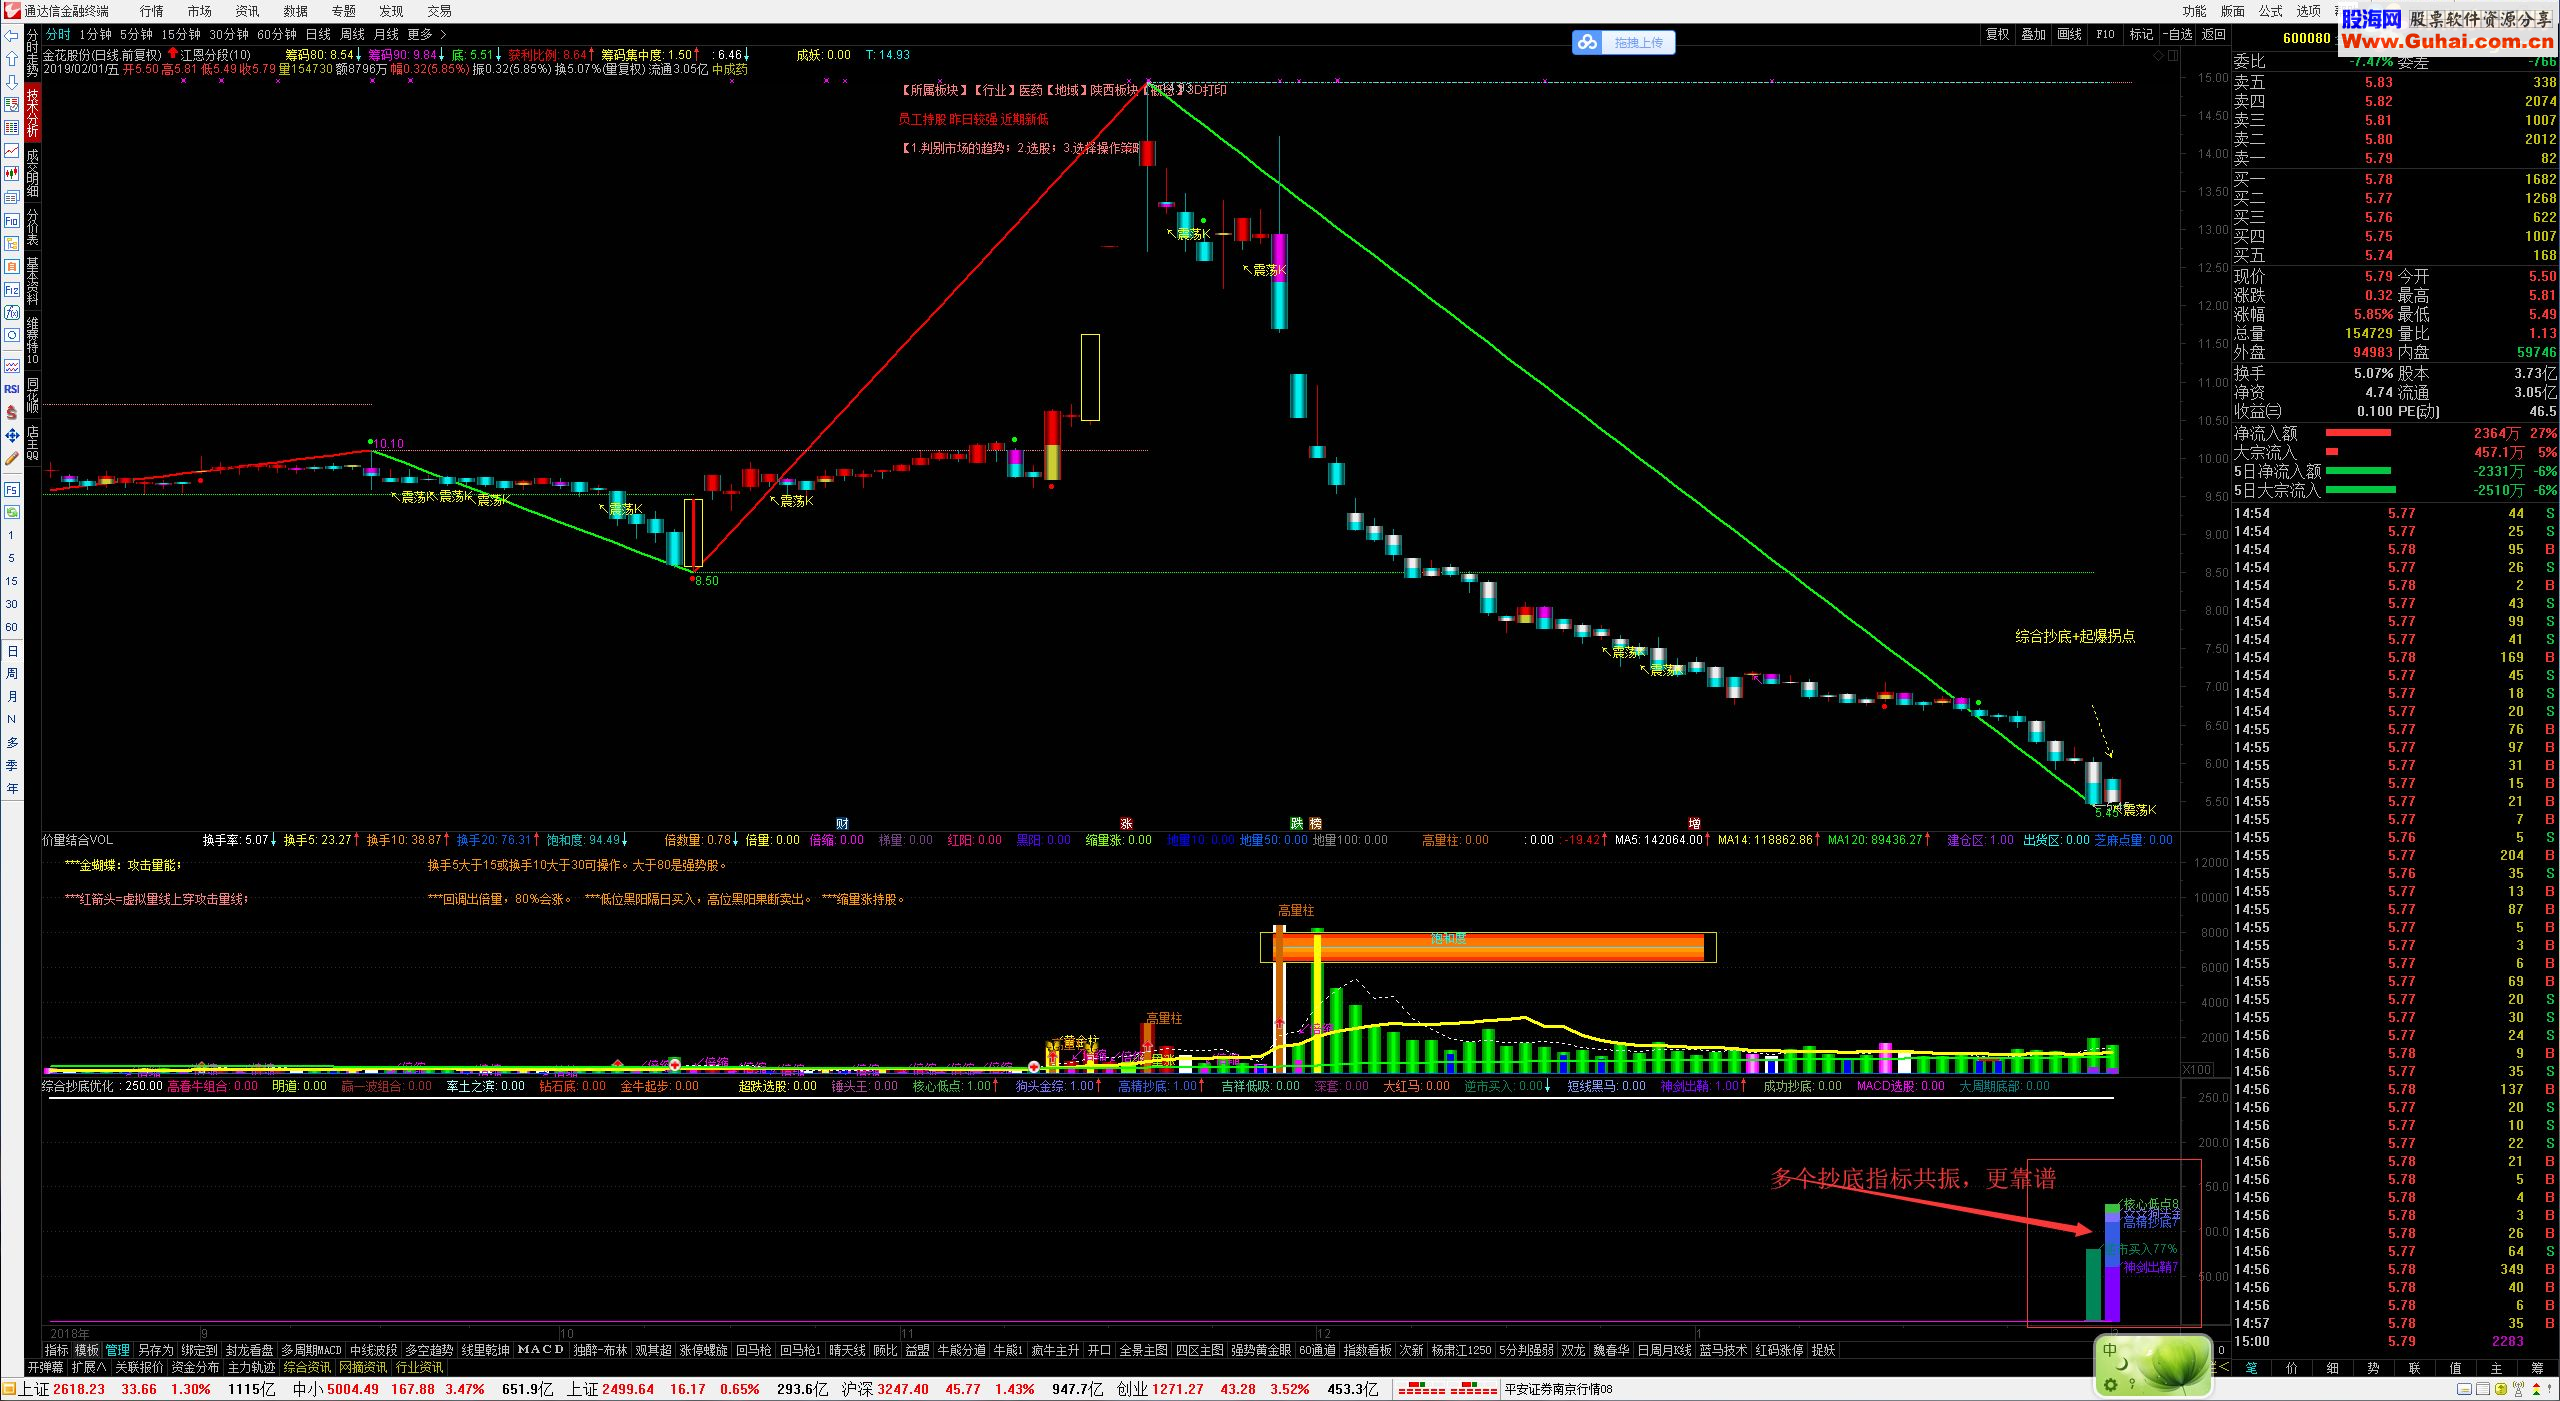The width and height of the screenshot is (2560, 1401).
Task: Click the gear icon on input method widget
Action: pyautogui.click(x=2111, y=1385)
